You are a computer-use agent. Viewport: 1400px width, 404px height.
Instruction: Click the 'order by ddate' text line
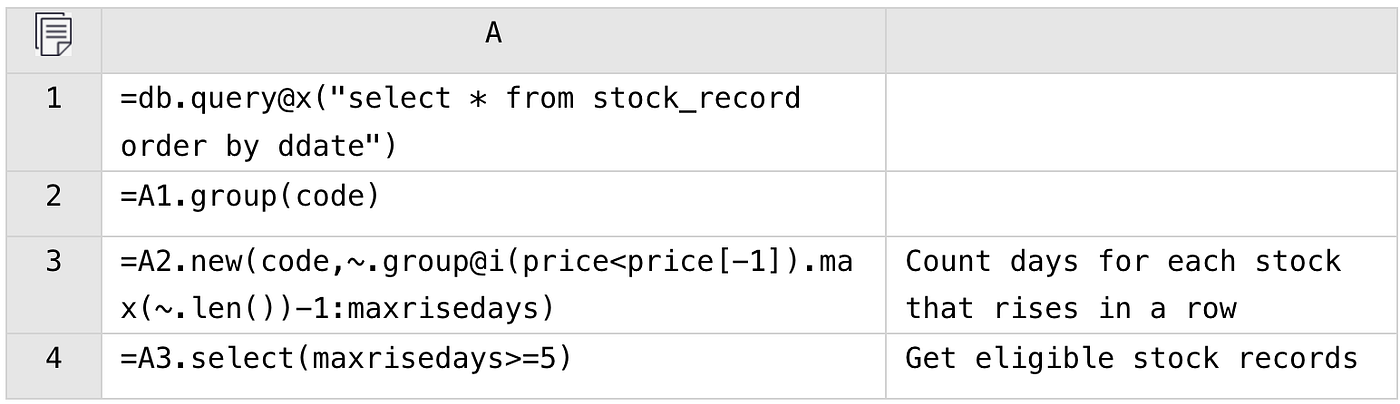coord(258,147)
